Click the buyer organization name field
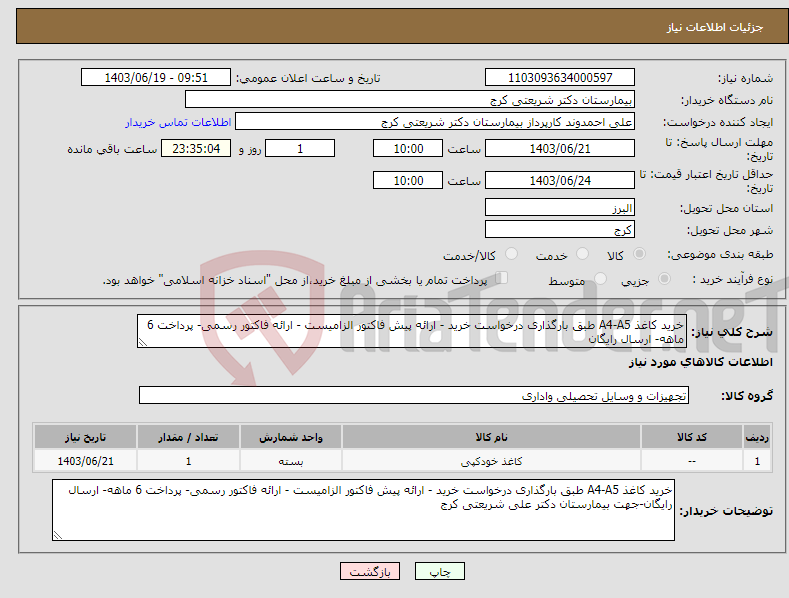Image resolution: width=789 pixels, height=598 pixels. pos(410,100)
